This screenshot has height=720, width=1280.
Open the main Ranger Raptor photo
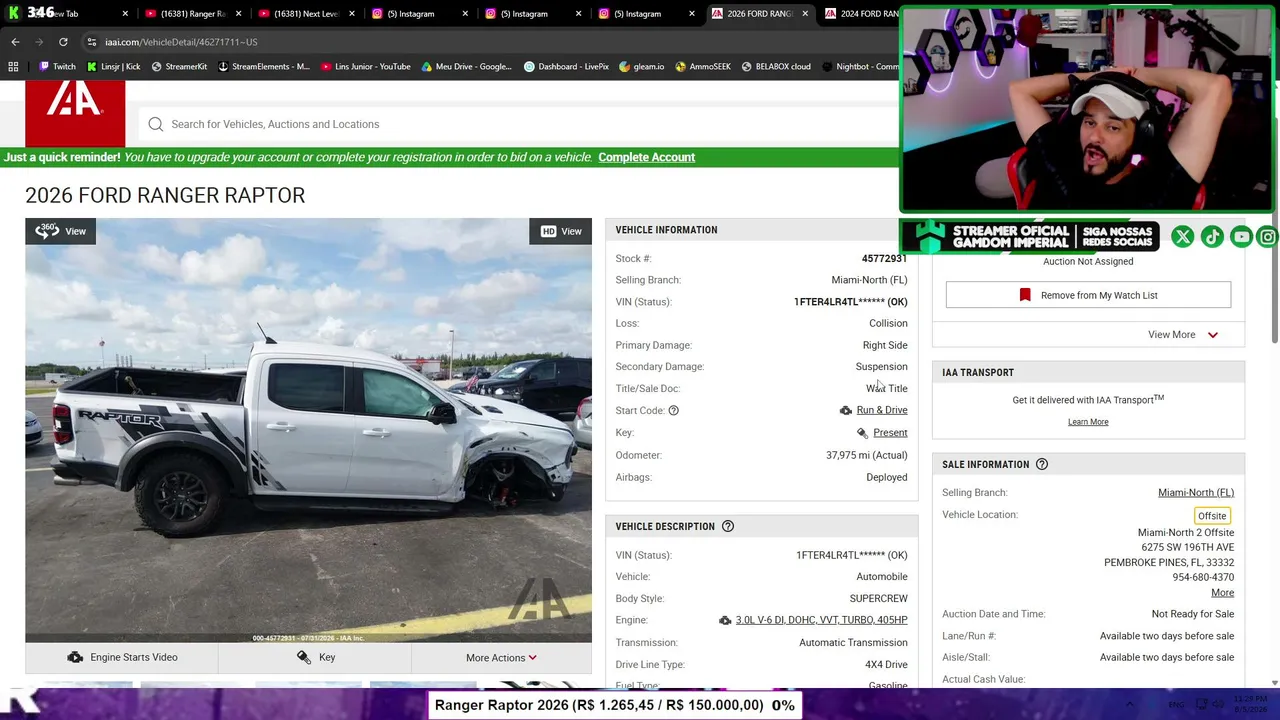[308, 430]
